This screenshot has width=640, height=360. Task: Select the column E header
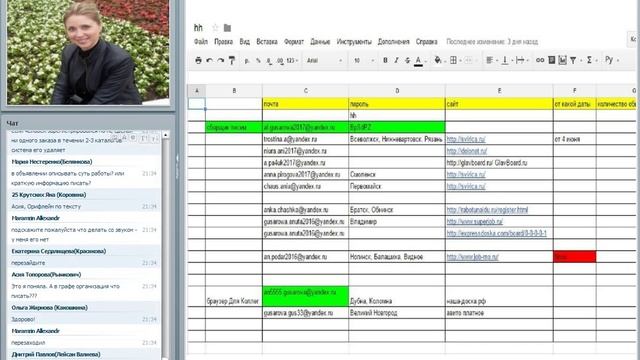[499, 91]
